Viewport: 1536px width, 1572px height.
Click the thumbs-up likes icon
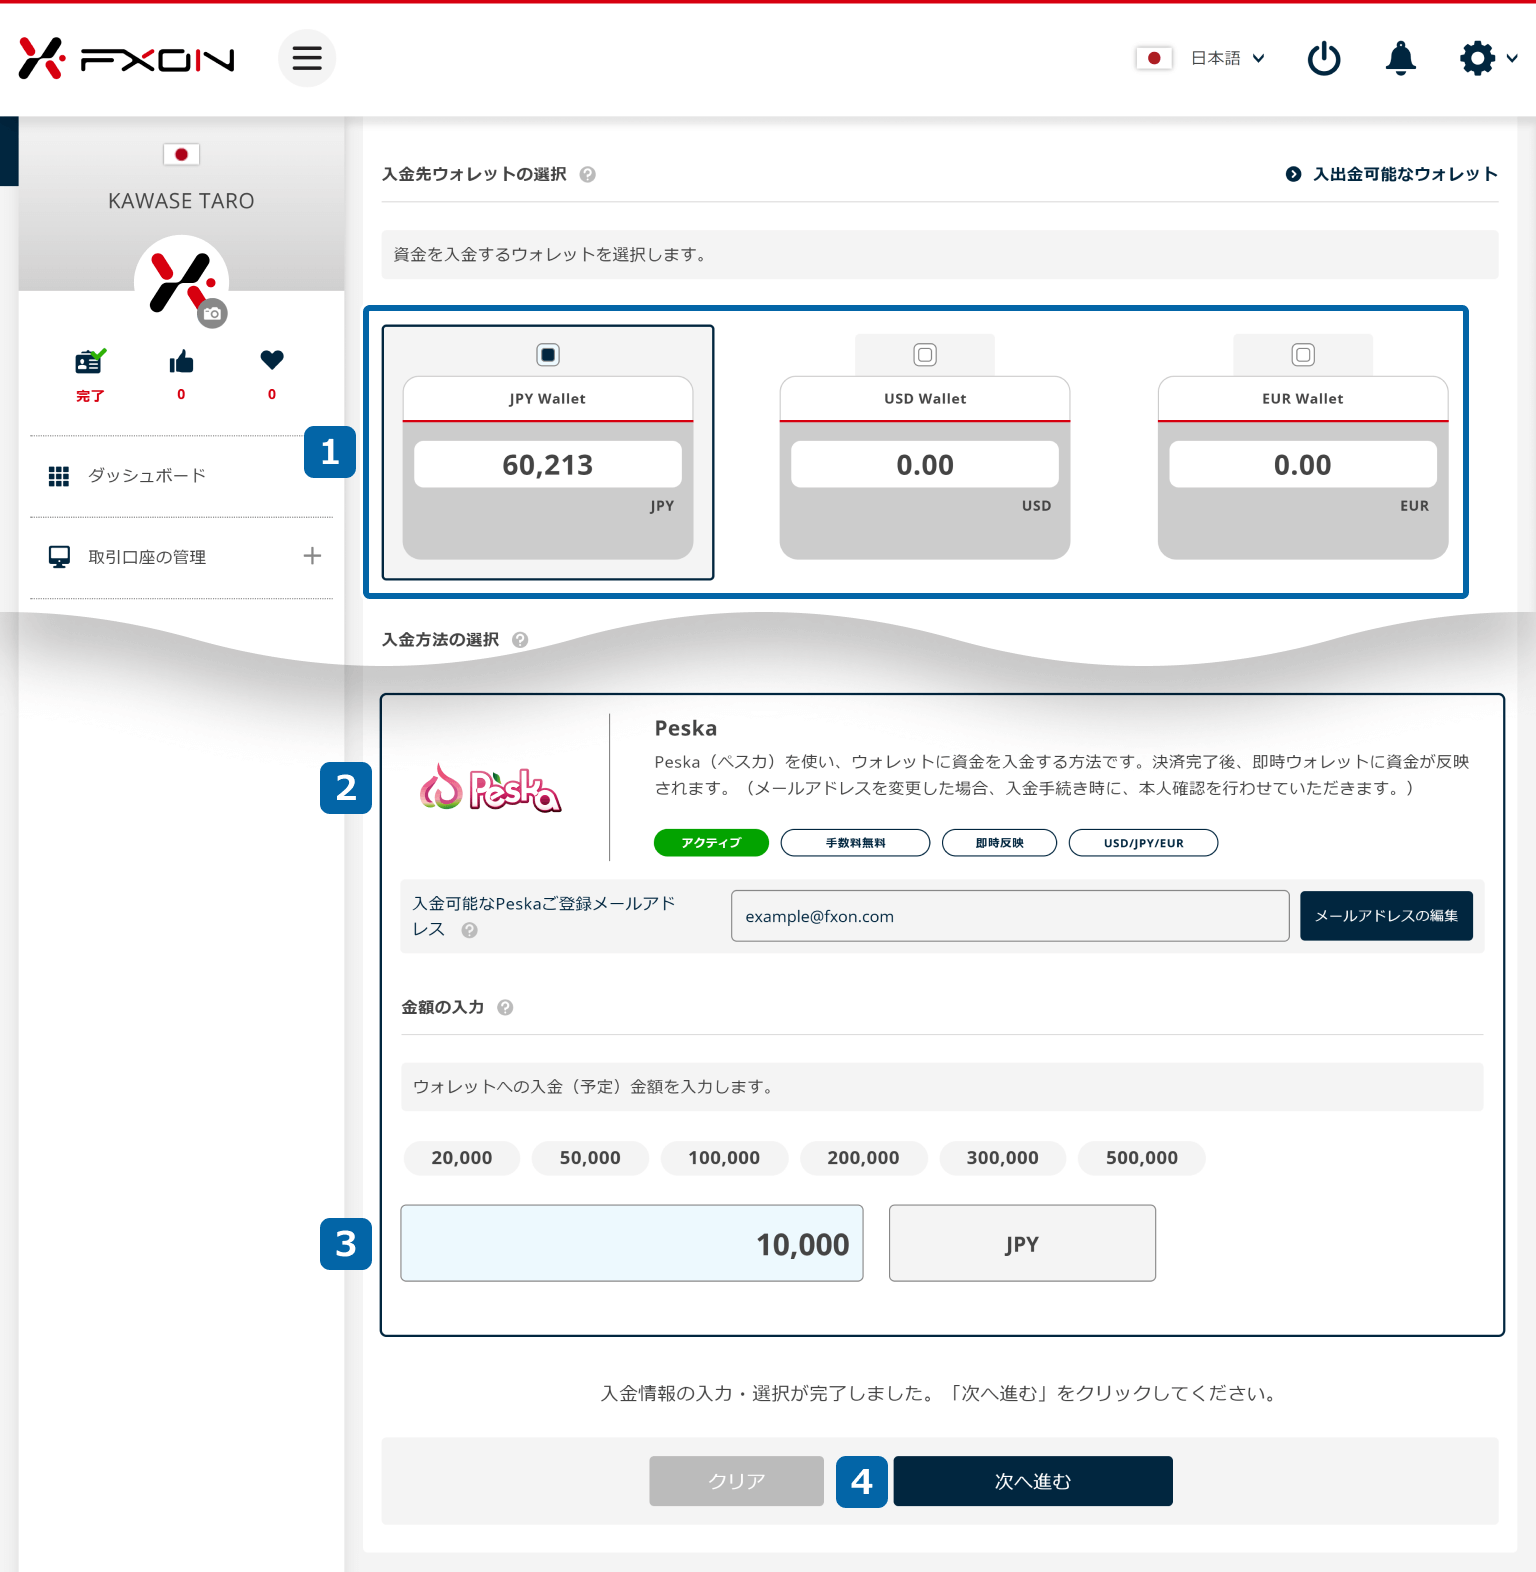(181, 362)
